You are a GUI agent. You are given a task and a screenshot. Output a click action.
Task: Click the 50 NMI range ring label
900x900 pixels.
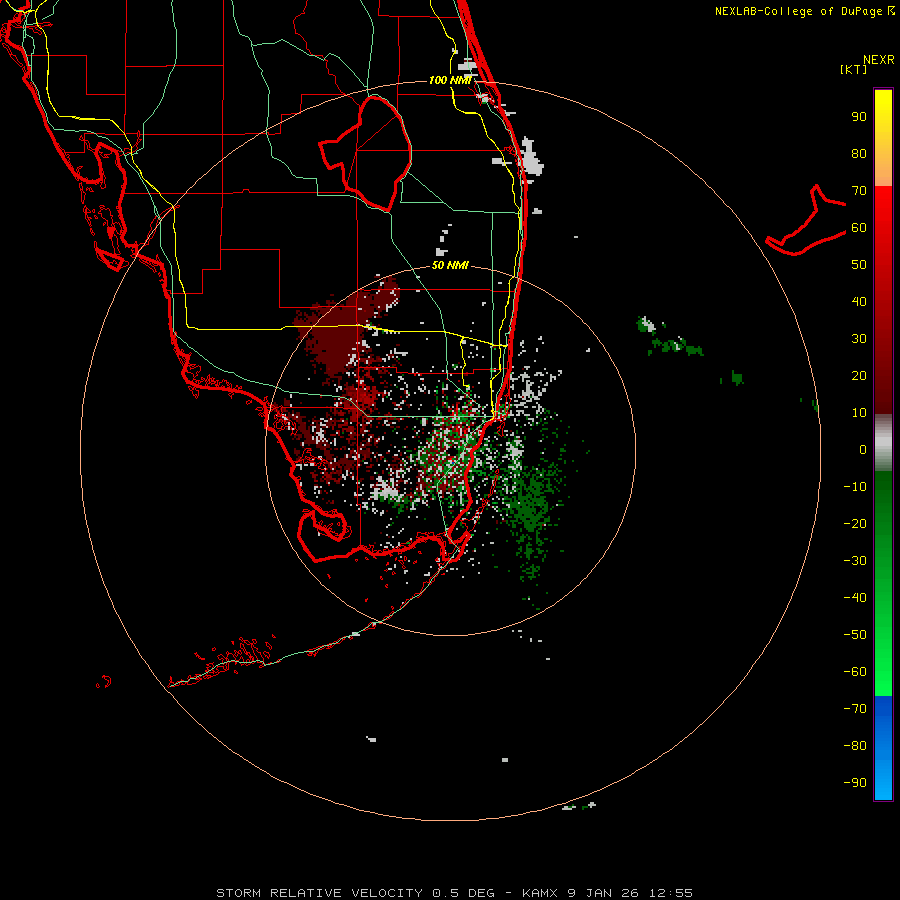(450, 265)
